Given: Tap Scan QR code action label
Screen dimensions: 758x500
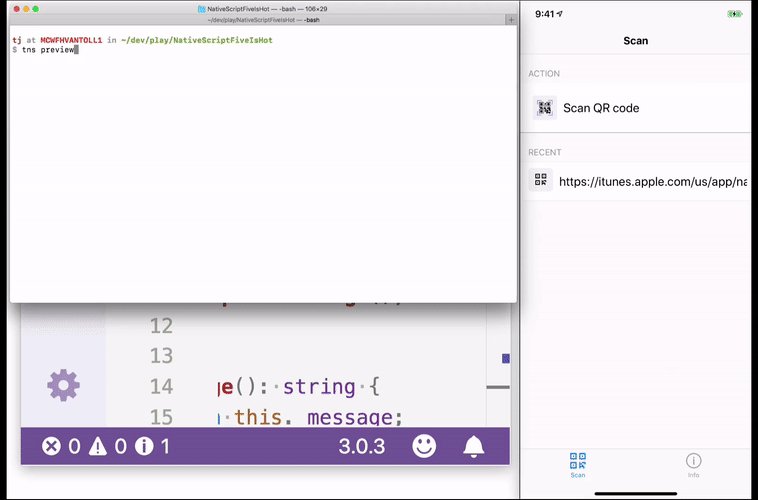Looking at the screenshot, I should click(601, 108).
